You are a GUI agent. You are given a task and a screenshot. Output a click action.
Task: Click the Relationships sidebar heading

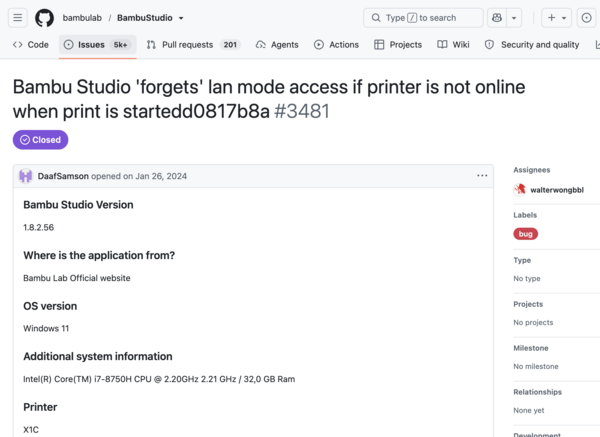[x=537, y=392]
